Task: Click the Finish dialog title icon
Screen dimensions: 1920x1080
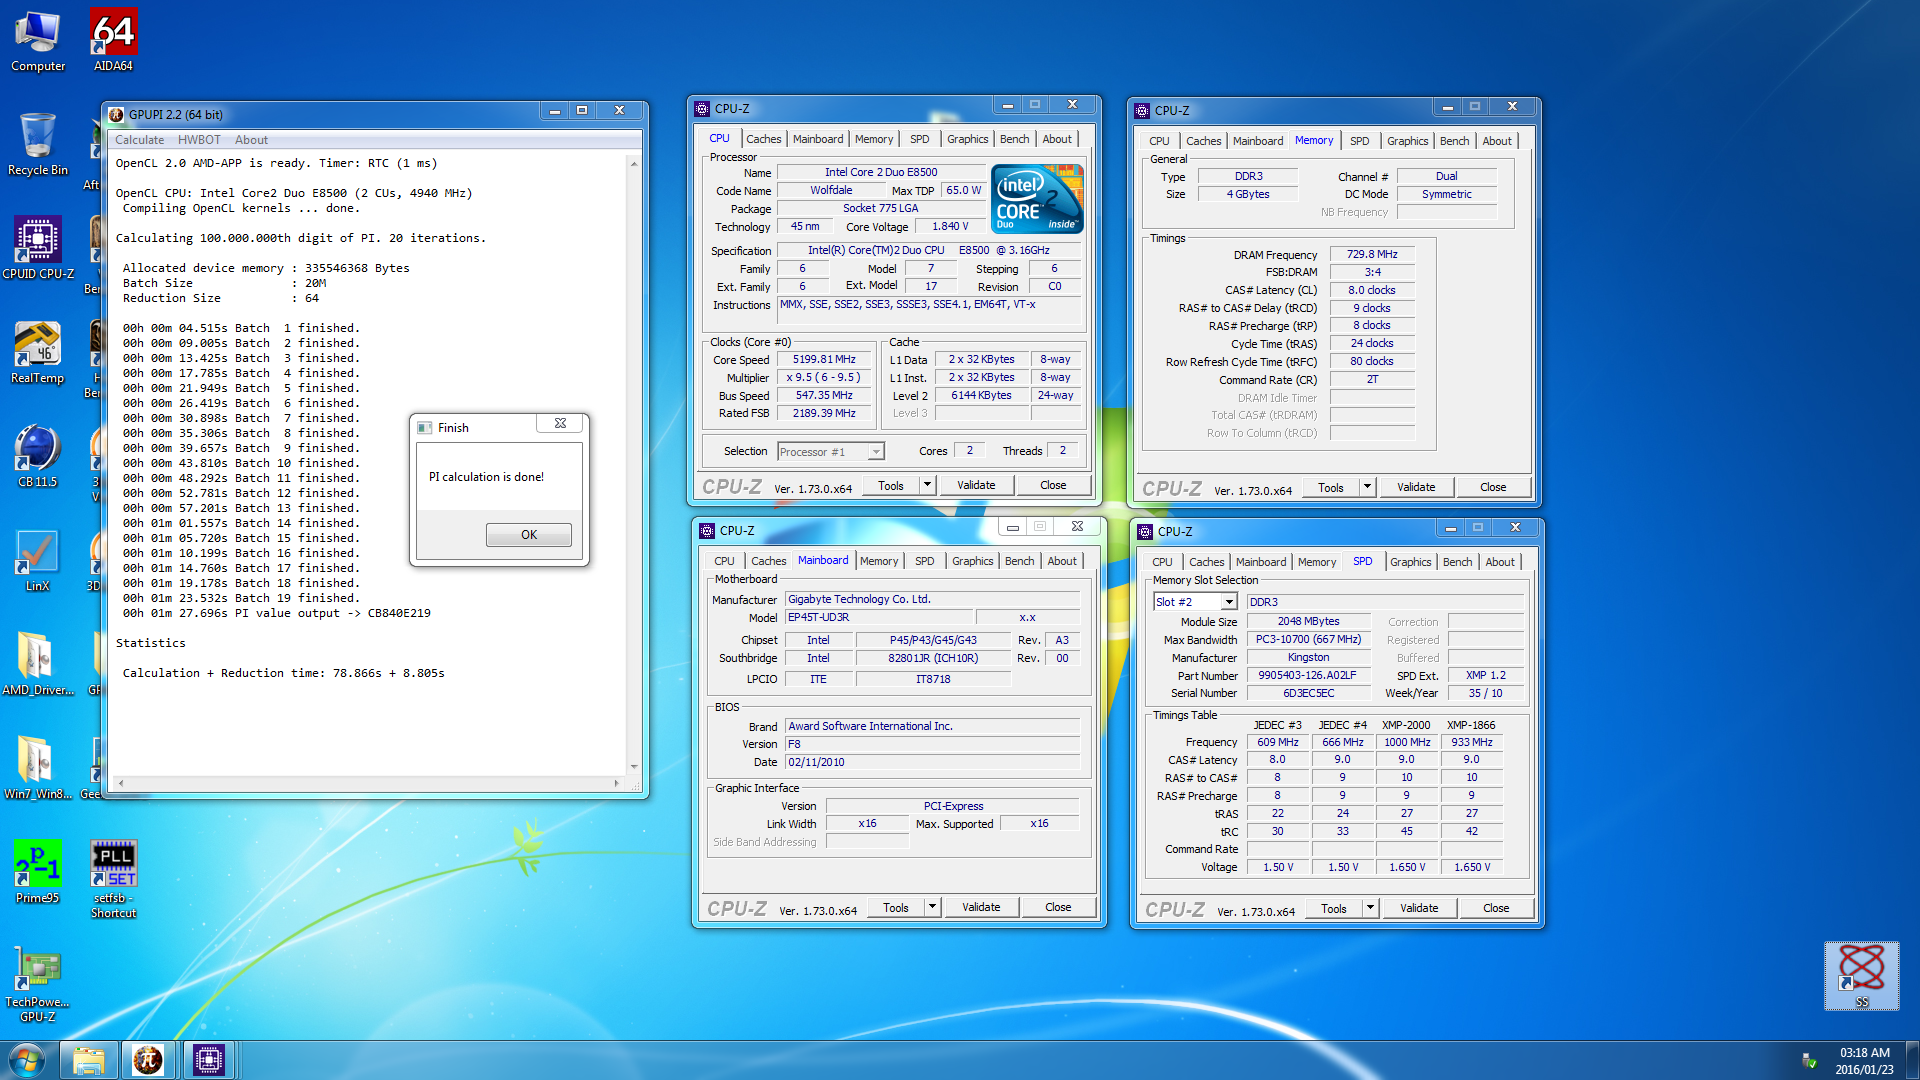Action: [425, 427]
